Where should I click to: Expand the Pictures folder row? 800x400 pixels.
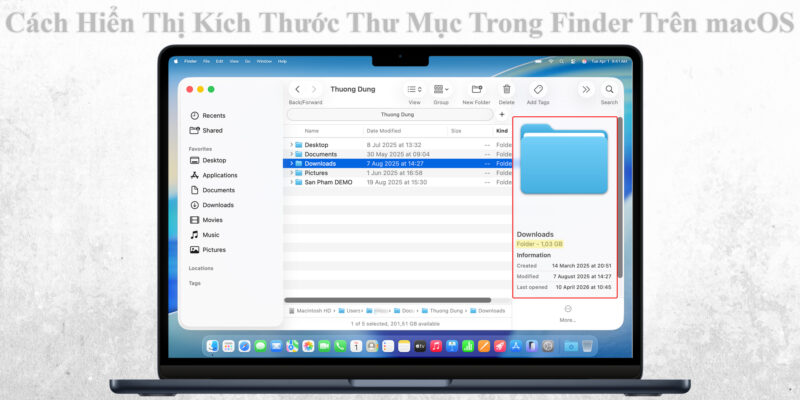coord(291,173)
